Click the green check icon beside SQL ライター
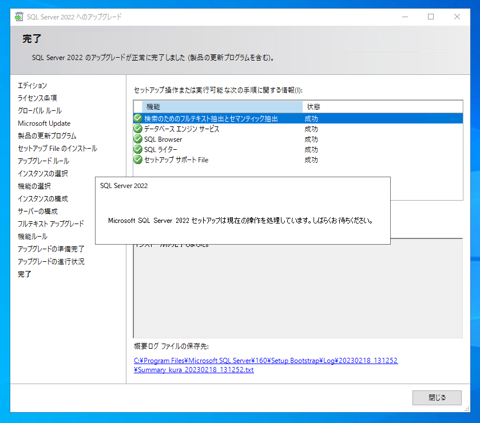This screenshot has height=423, width=480. (x=138, y=149)
